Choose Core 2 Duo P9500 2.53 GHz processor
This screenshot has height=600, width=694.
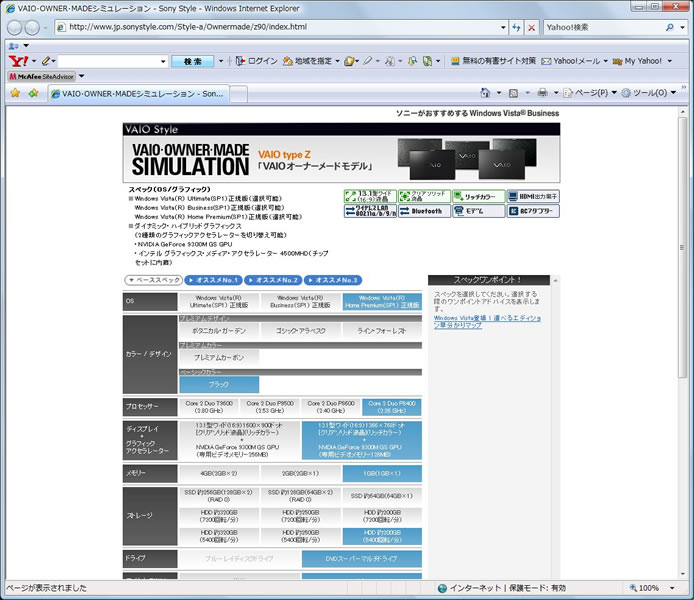270,407
